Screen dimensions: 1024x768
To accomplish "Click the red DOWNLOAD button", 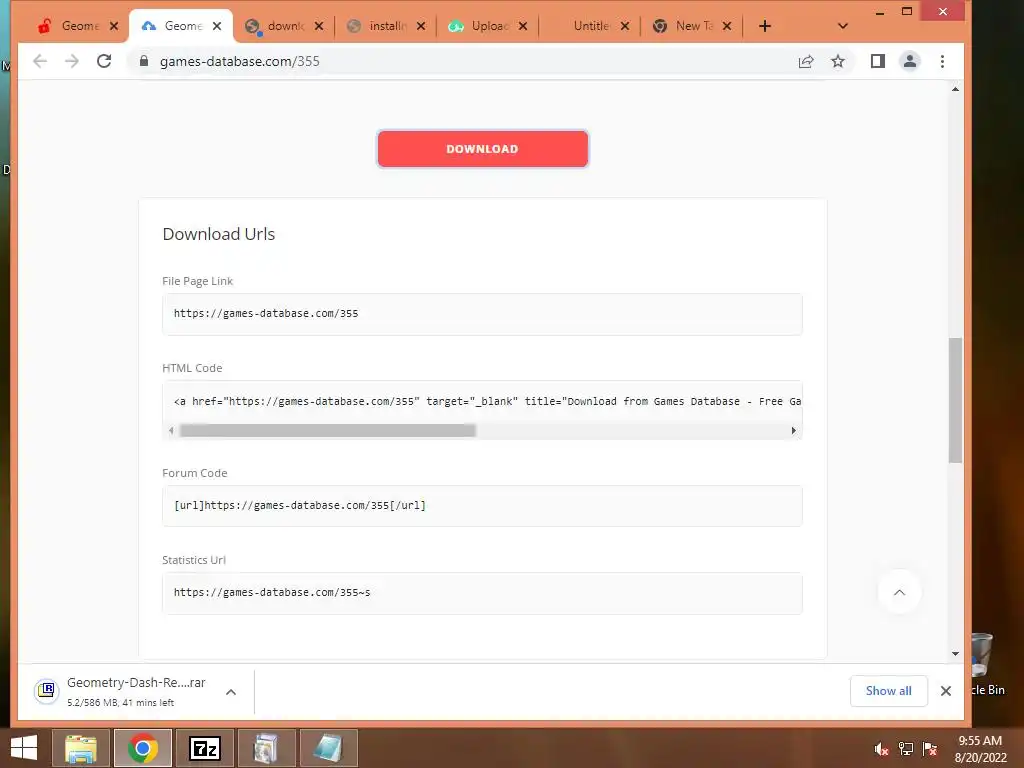I will 483,149.
